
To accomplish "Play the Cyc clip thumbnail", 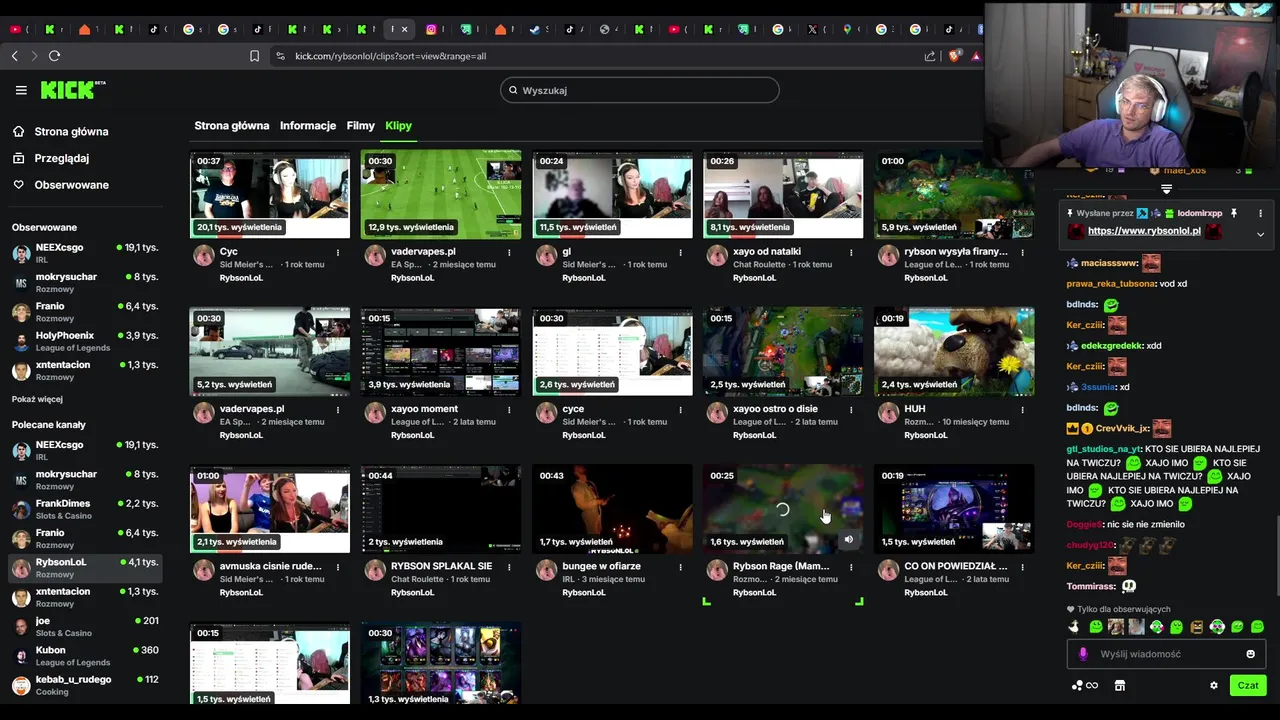I will click(270, 195).
